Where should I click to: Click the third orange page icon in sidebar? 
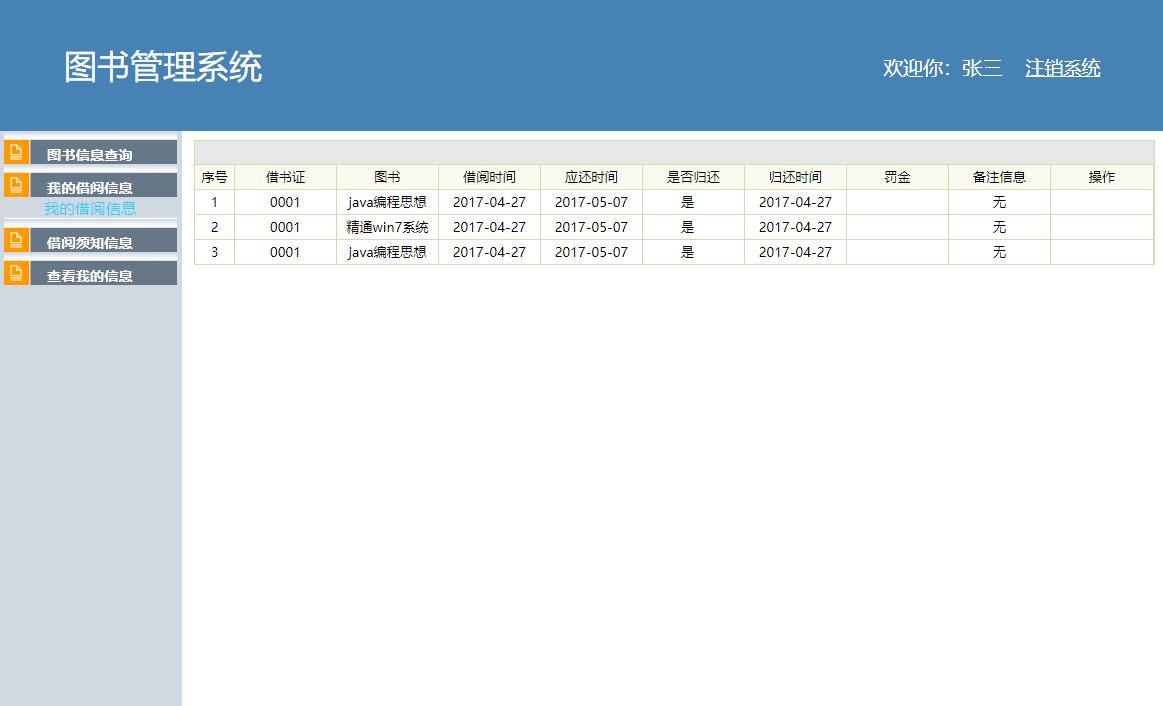15,240
